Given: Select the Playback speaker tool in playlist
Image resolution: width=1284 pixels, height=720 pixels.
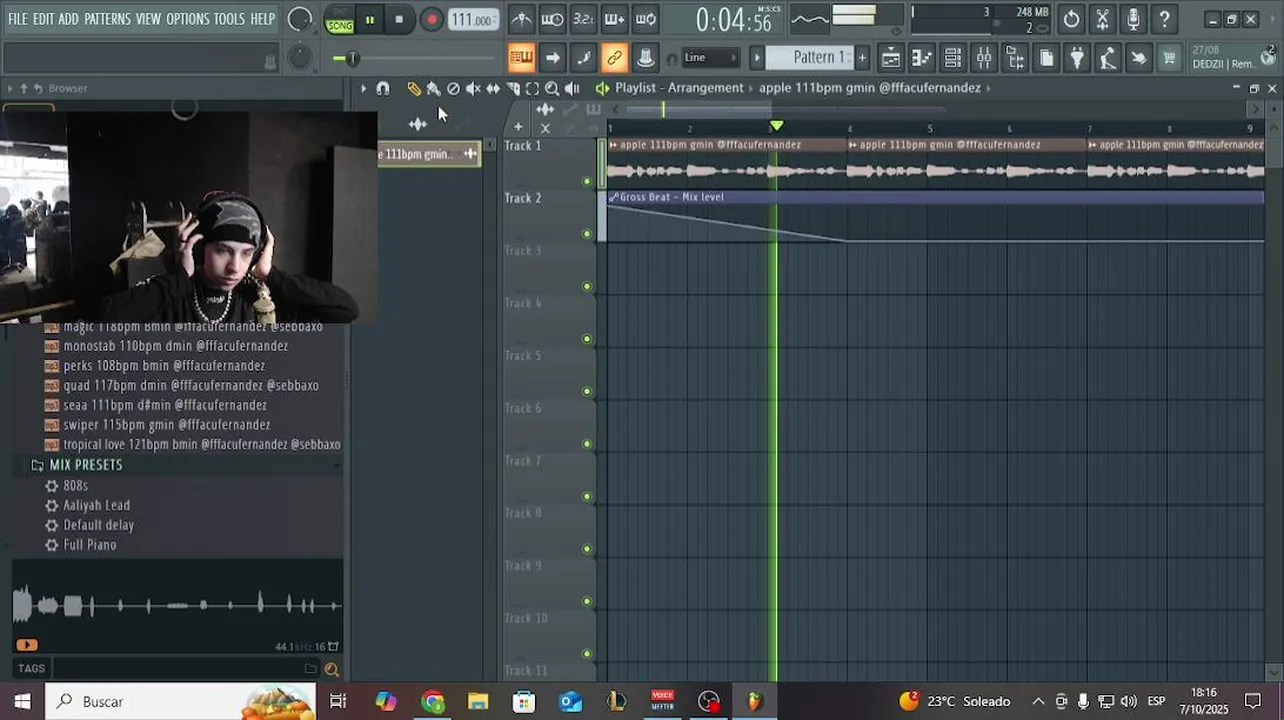Looking at the screenshot, I should [572, 89].
